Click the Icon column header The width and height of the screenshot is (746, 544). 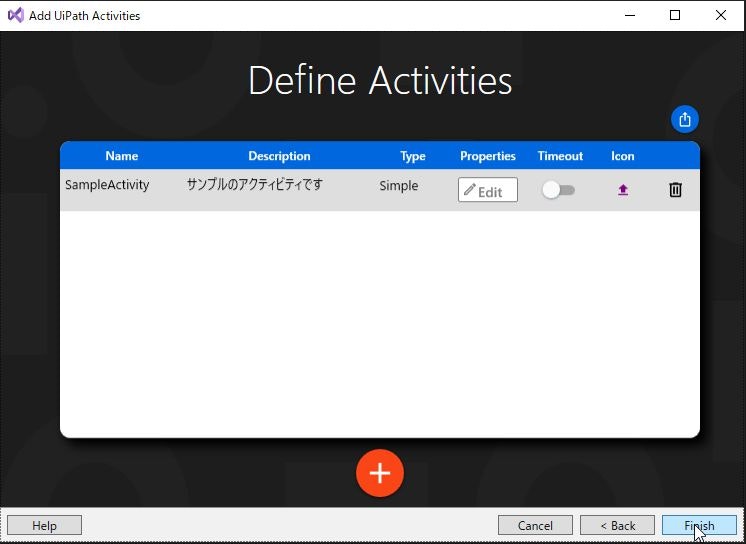pos(622,156)
